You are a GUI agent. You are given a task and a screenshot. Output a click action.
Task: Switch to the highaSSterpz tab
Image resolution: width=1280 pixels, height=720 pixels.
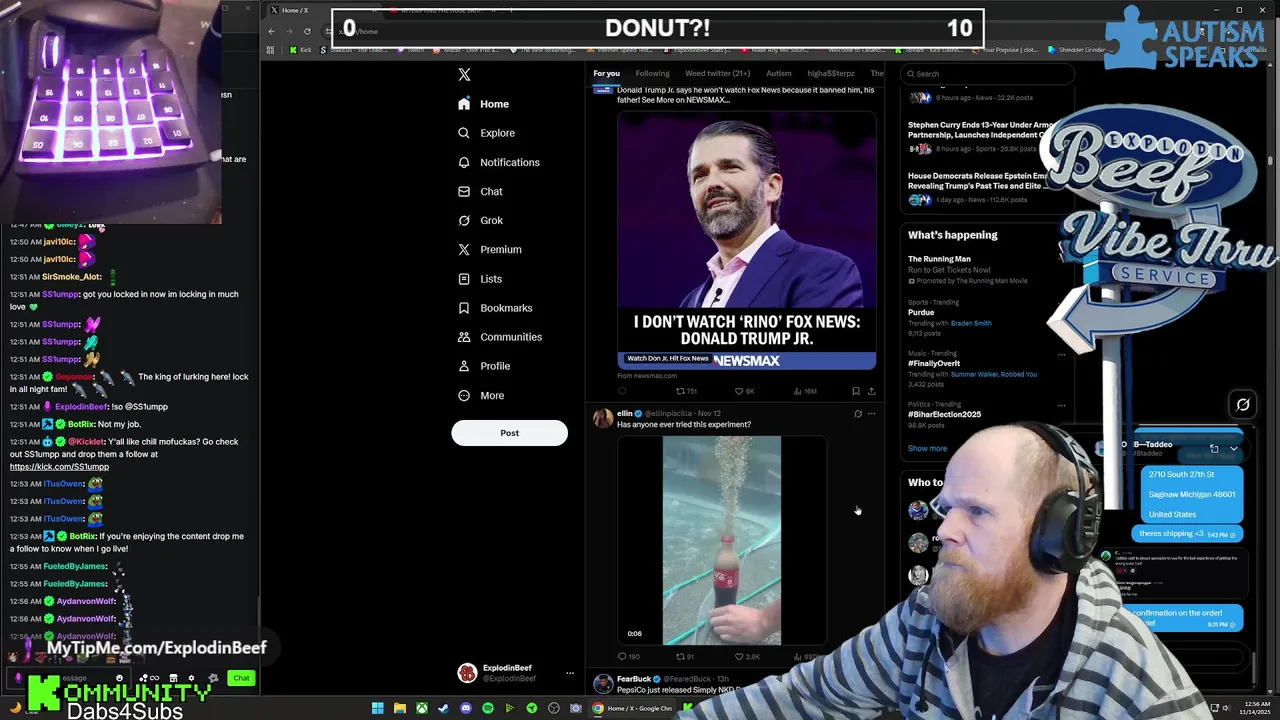click(x=831, y=73)
